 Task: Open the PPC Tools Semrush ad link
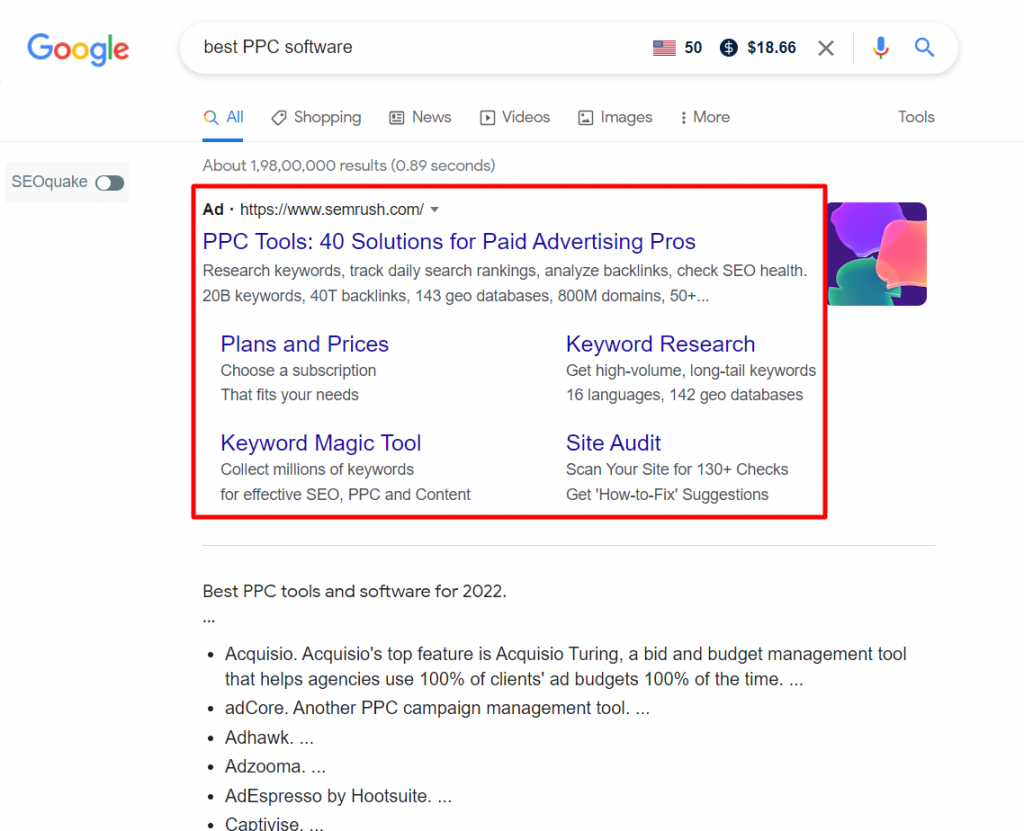tap(449, 241)
